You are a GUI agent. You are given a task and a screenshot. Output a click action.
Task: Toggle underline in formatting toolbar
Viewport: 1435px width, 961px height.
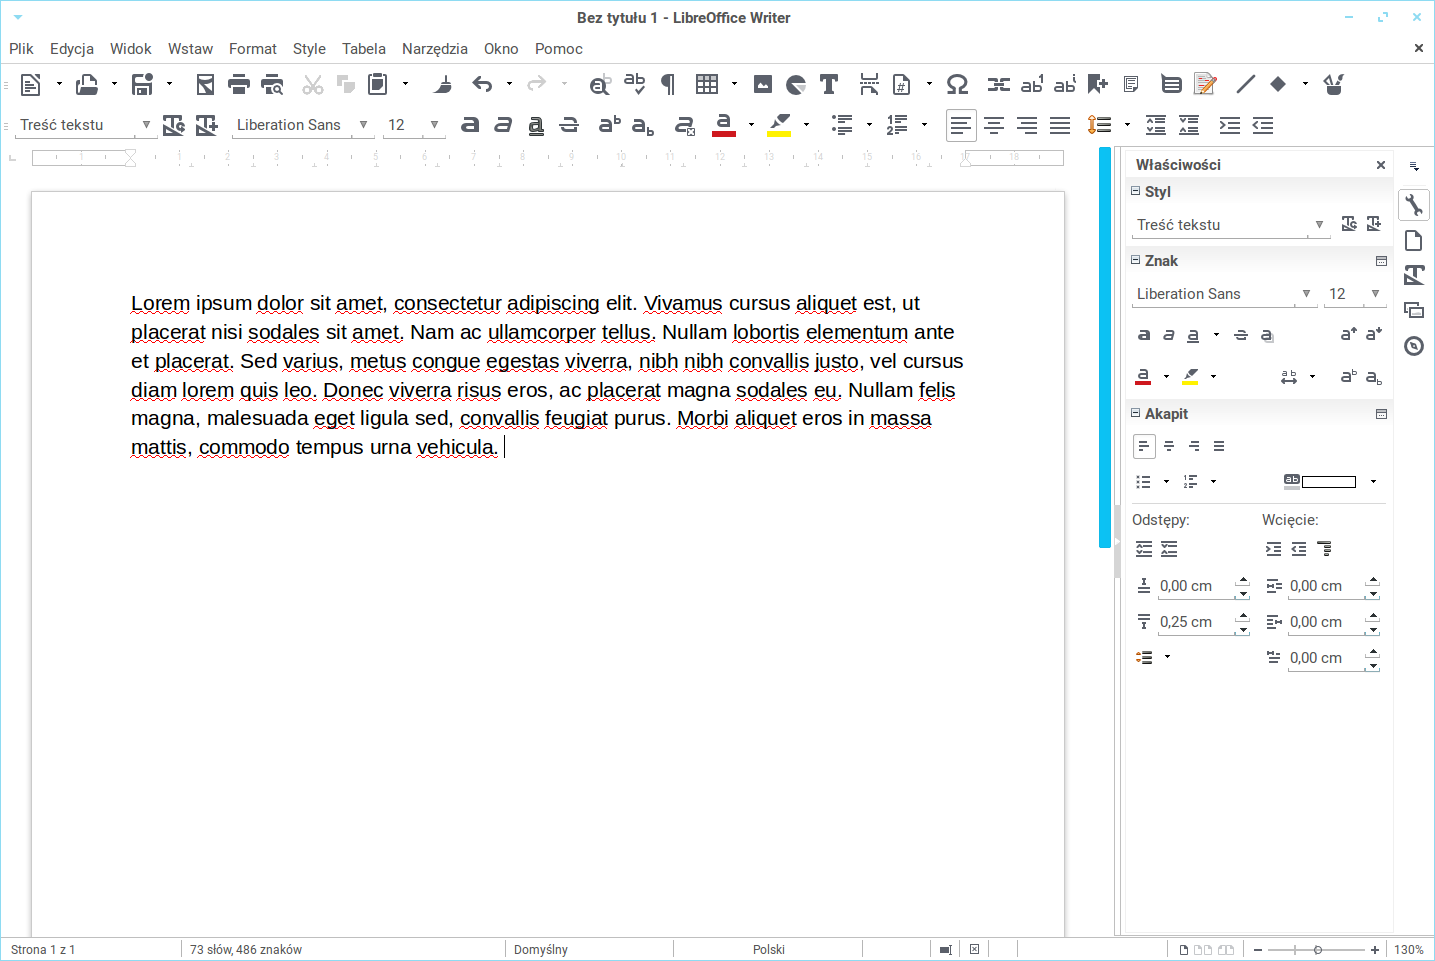pos(536,125)
